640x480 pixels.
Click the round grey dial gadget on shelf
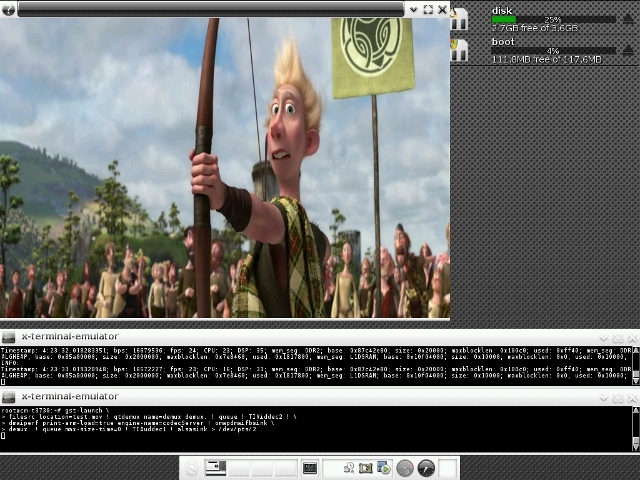(405, 468)
